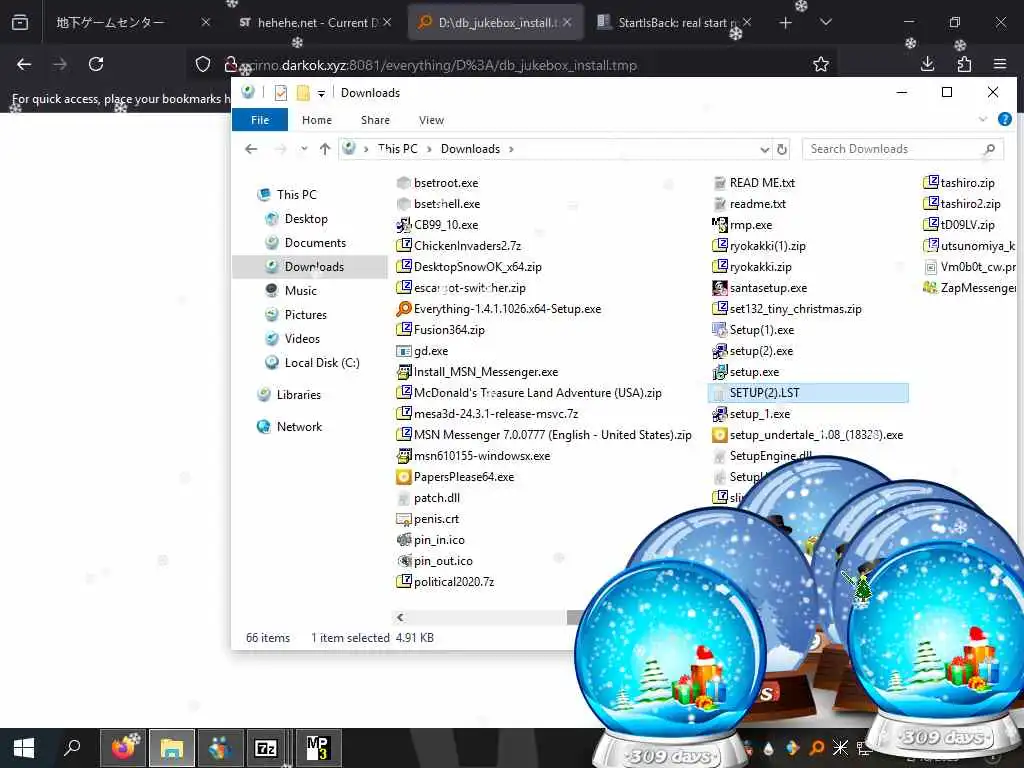List all Firefox tabs with the chevron
Viewport: 1024px width, 768px height.
pyautogui.click(x=826, y=23)
